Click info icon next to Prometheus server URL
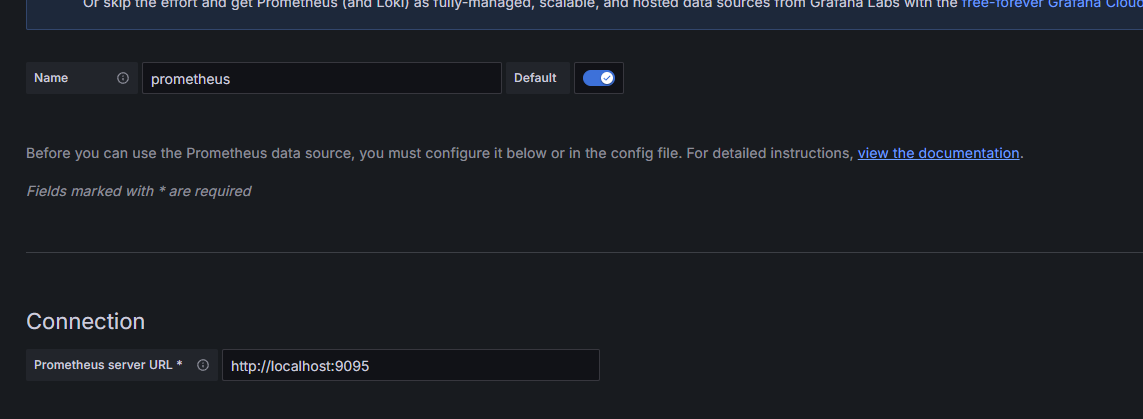Screen dimensions: 1143x419 [203, 365]
